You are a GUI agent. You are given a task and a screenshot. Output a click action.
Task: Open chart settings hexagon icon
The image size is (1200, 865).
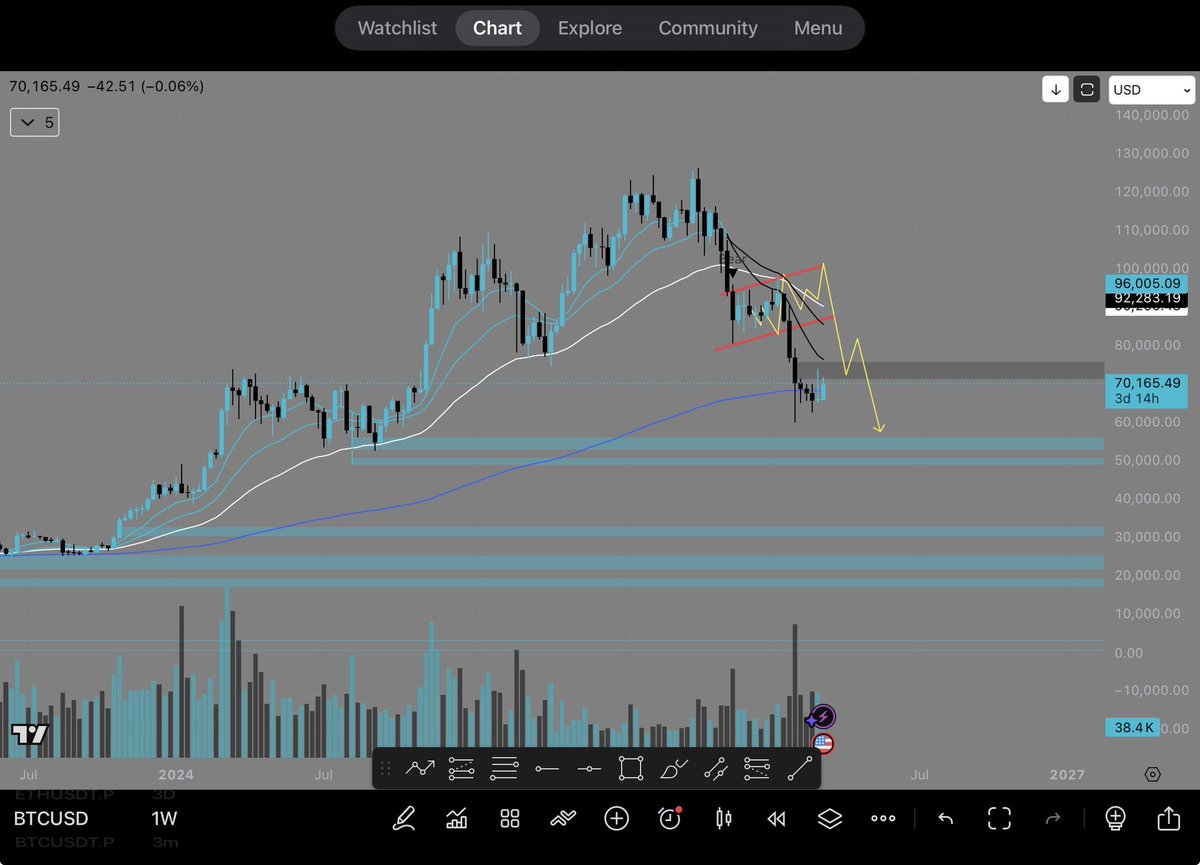pyautogui.click(x=1153, y=775)
